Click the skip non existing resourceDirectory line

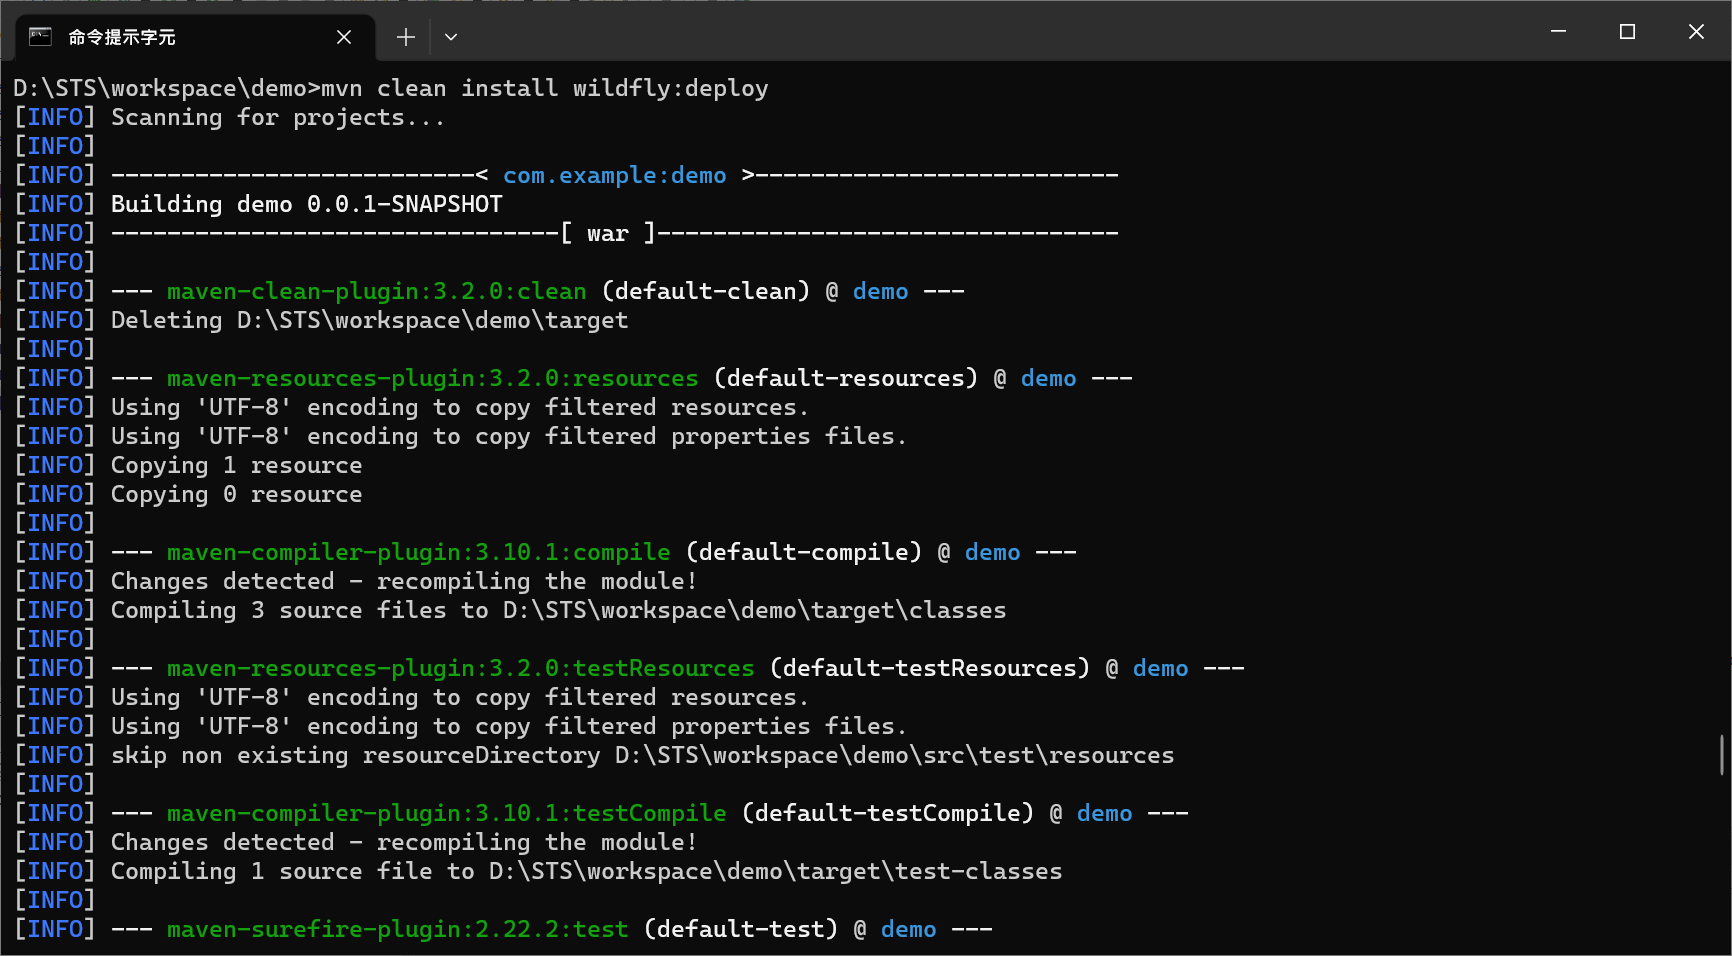645,755
